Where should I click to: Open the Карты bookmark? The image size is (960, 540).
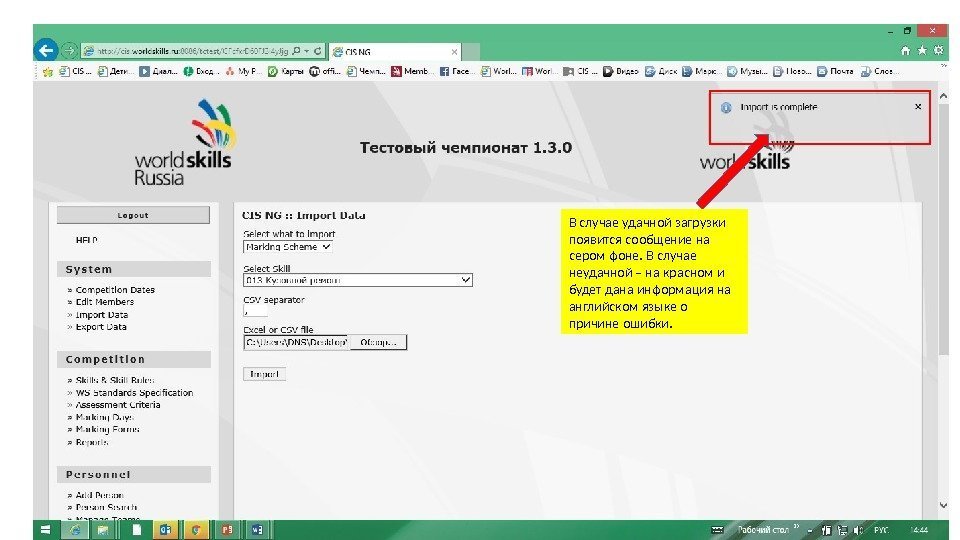285,72
